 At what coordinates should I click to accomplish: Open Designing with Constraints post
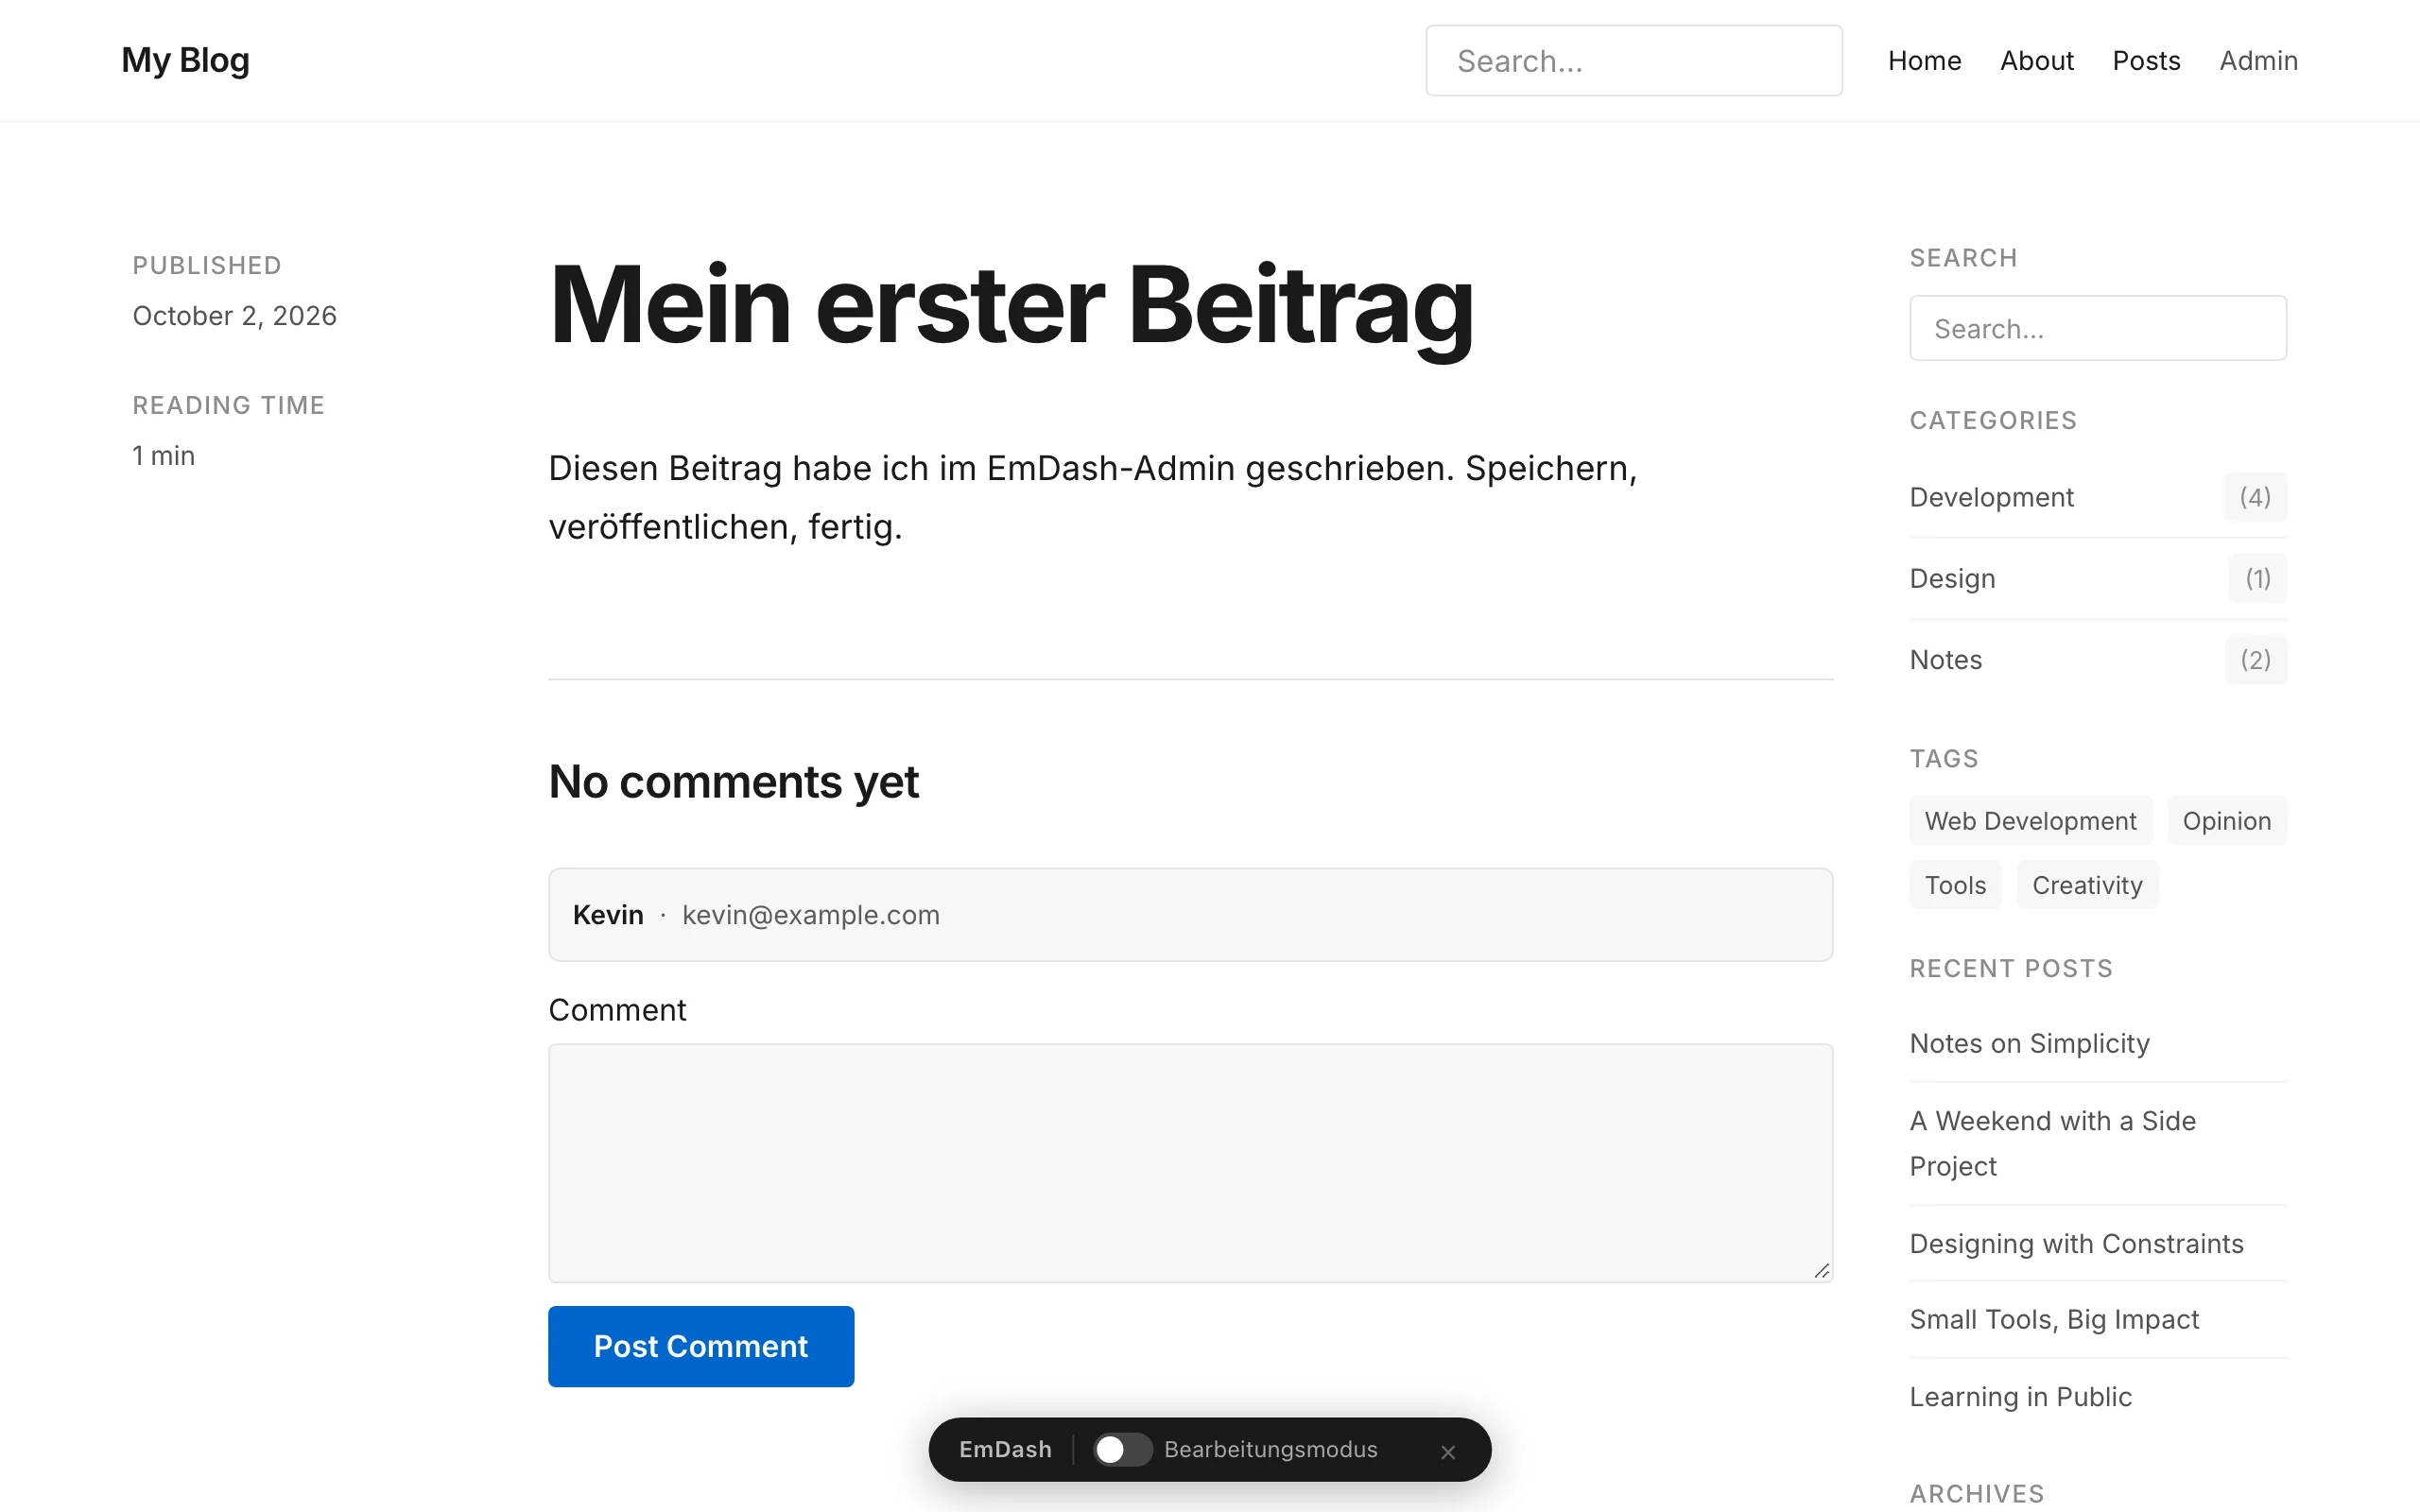[2076, 1243]
